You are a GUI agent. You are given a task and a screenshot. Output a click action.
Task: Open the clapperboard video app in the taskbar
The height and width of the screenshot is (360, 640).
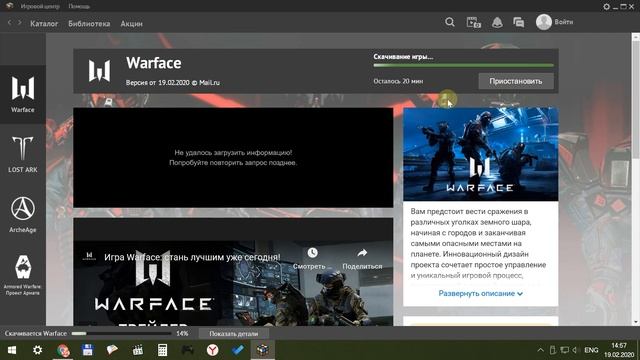pos(138,350)
